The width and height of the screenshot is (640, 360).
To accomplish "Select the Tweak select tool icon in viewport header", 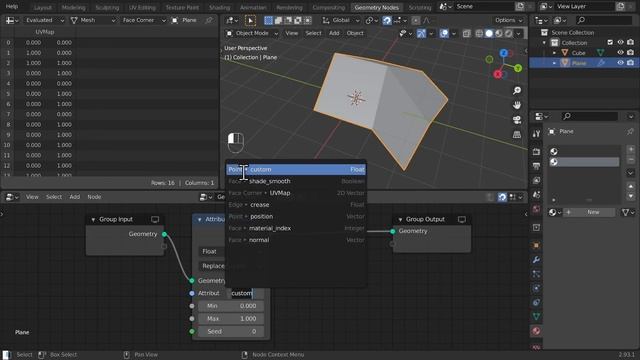I will [x=250, y=20].
